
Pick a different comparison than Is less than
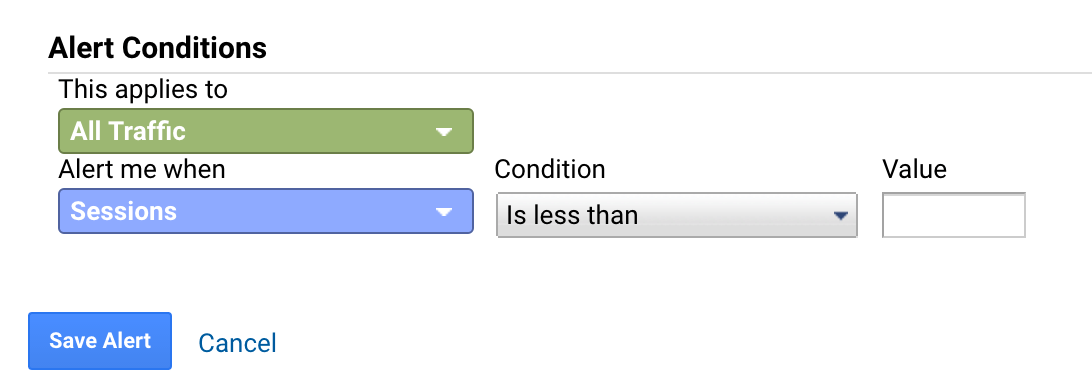pos(676,215)
